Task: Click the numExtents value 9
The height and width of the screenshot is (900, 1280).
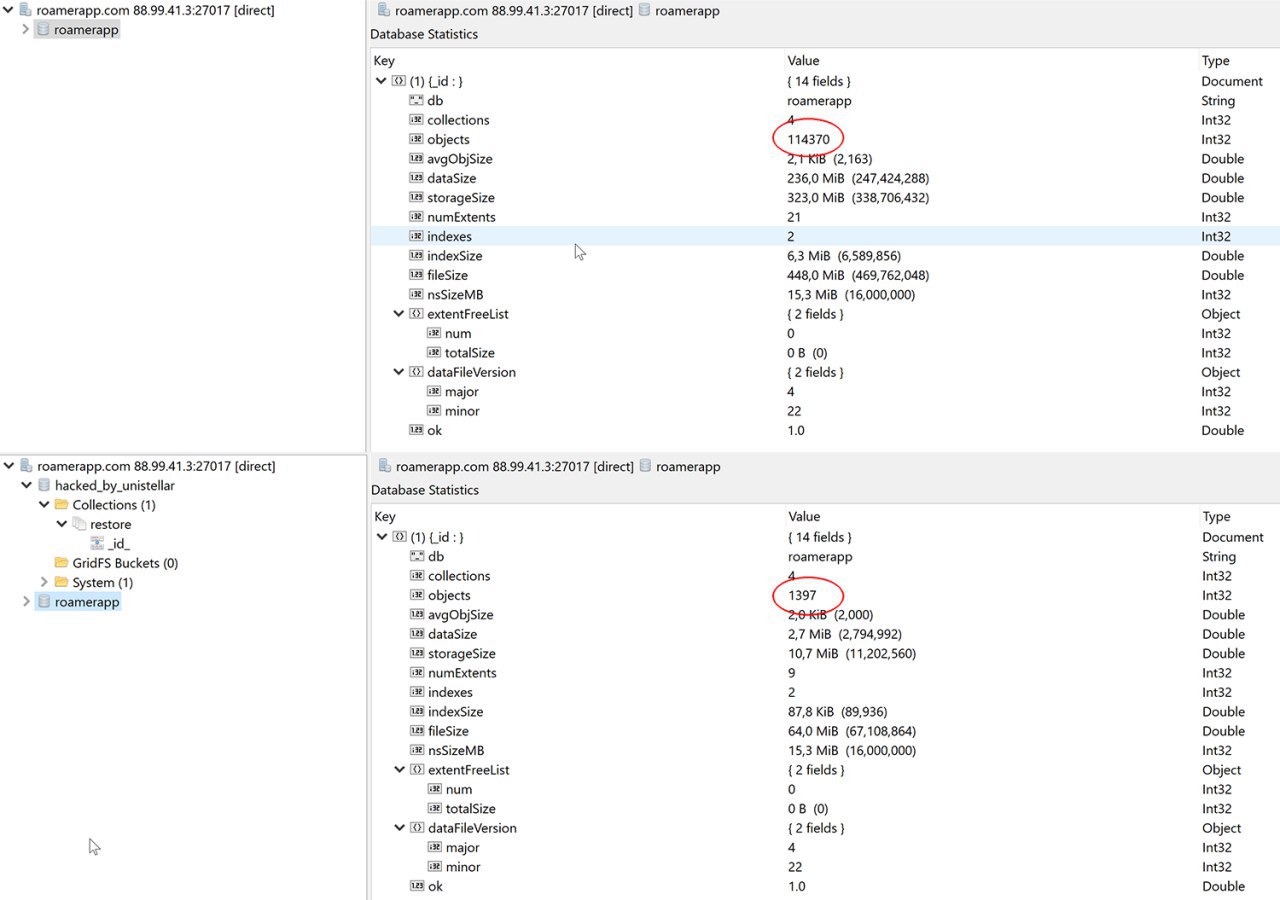Action: pos(791,673)
